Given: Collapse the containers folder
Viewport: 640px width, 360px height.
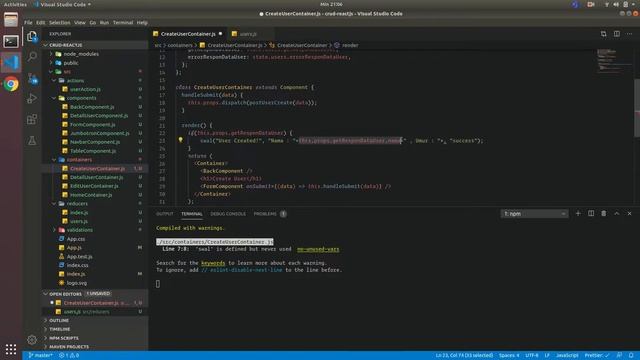Looking at the screenshot, I should pos(54,160).
